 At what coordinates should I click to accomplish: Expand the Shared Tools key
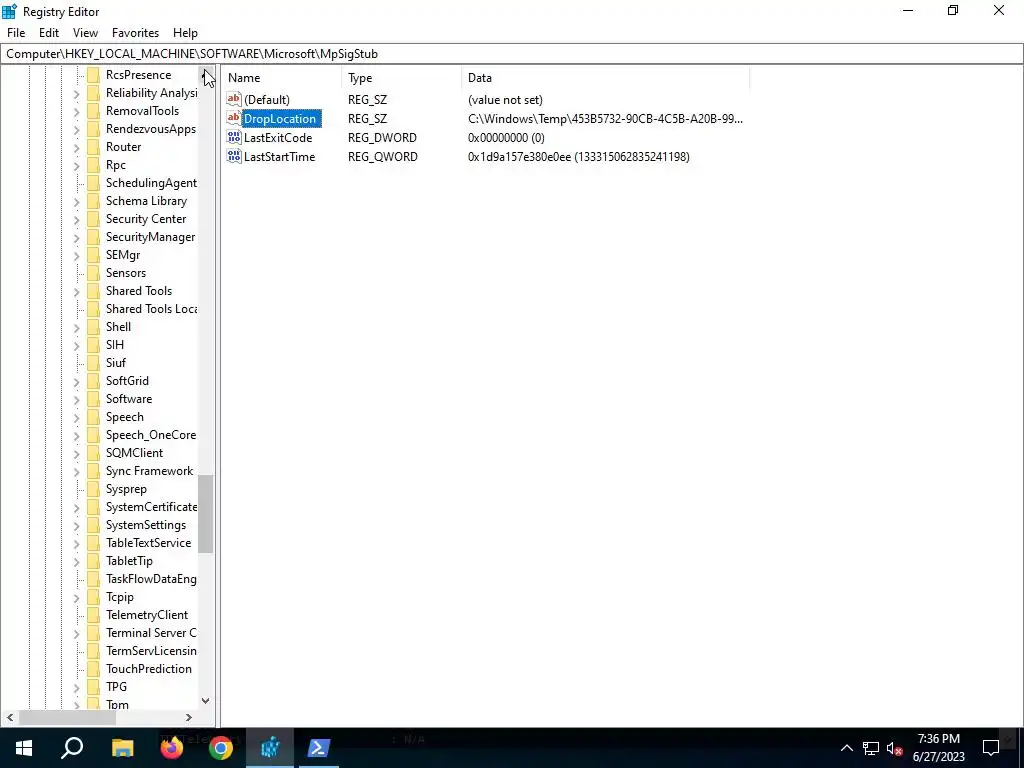pos(76,291)
